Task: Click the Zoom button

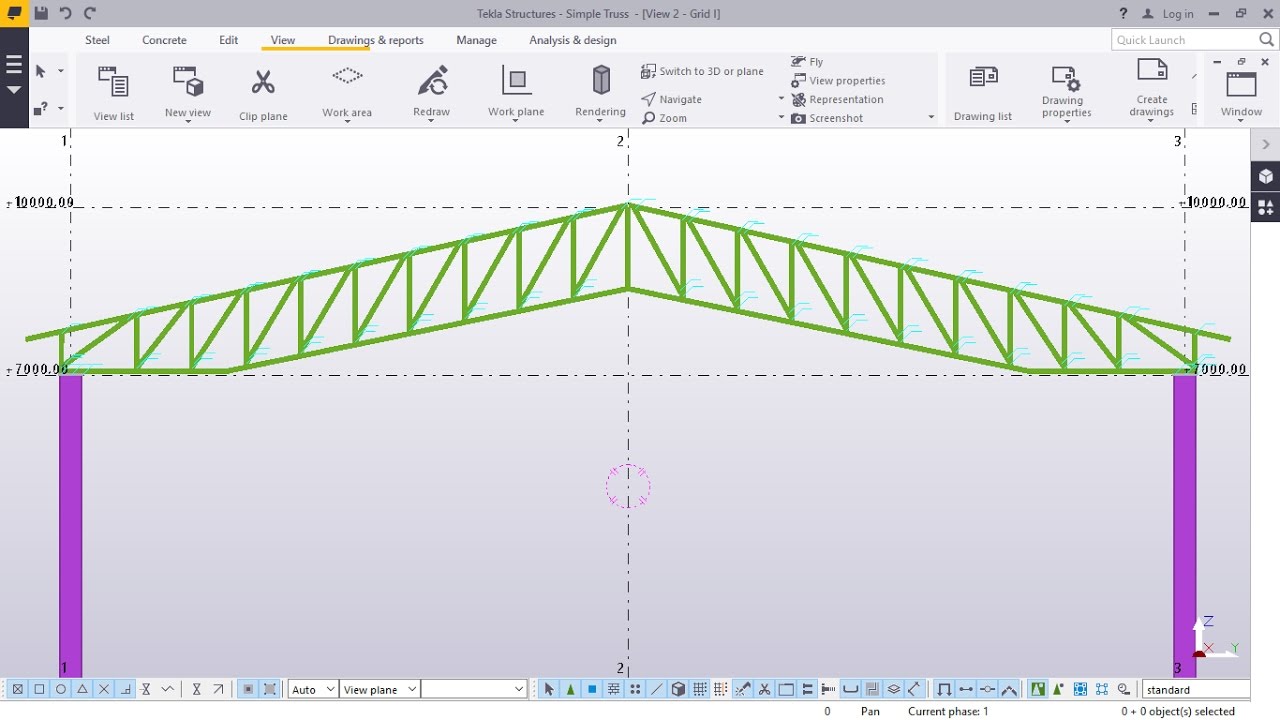Action: 664,118
